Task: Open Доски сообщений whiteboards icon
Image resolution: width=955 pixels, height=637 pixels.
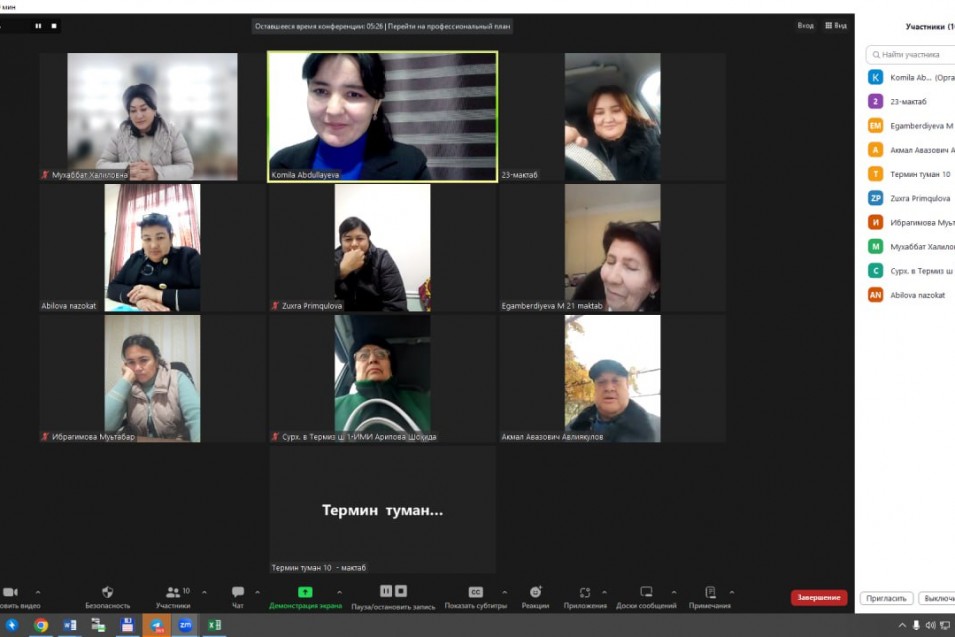Action: [x=646, y=591]
